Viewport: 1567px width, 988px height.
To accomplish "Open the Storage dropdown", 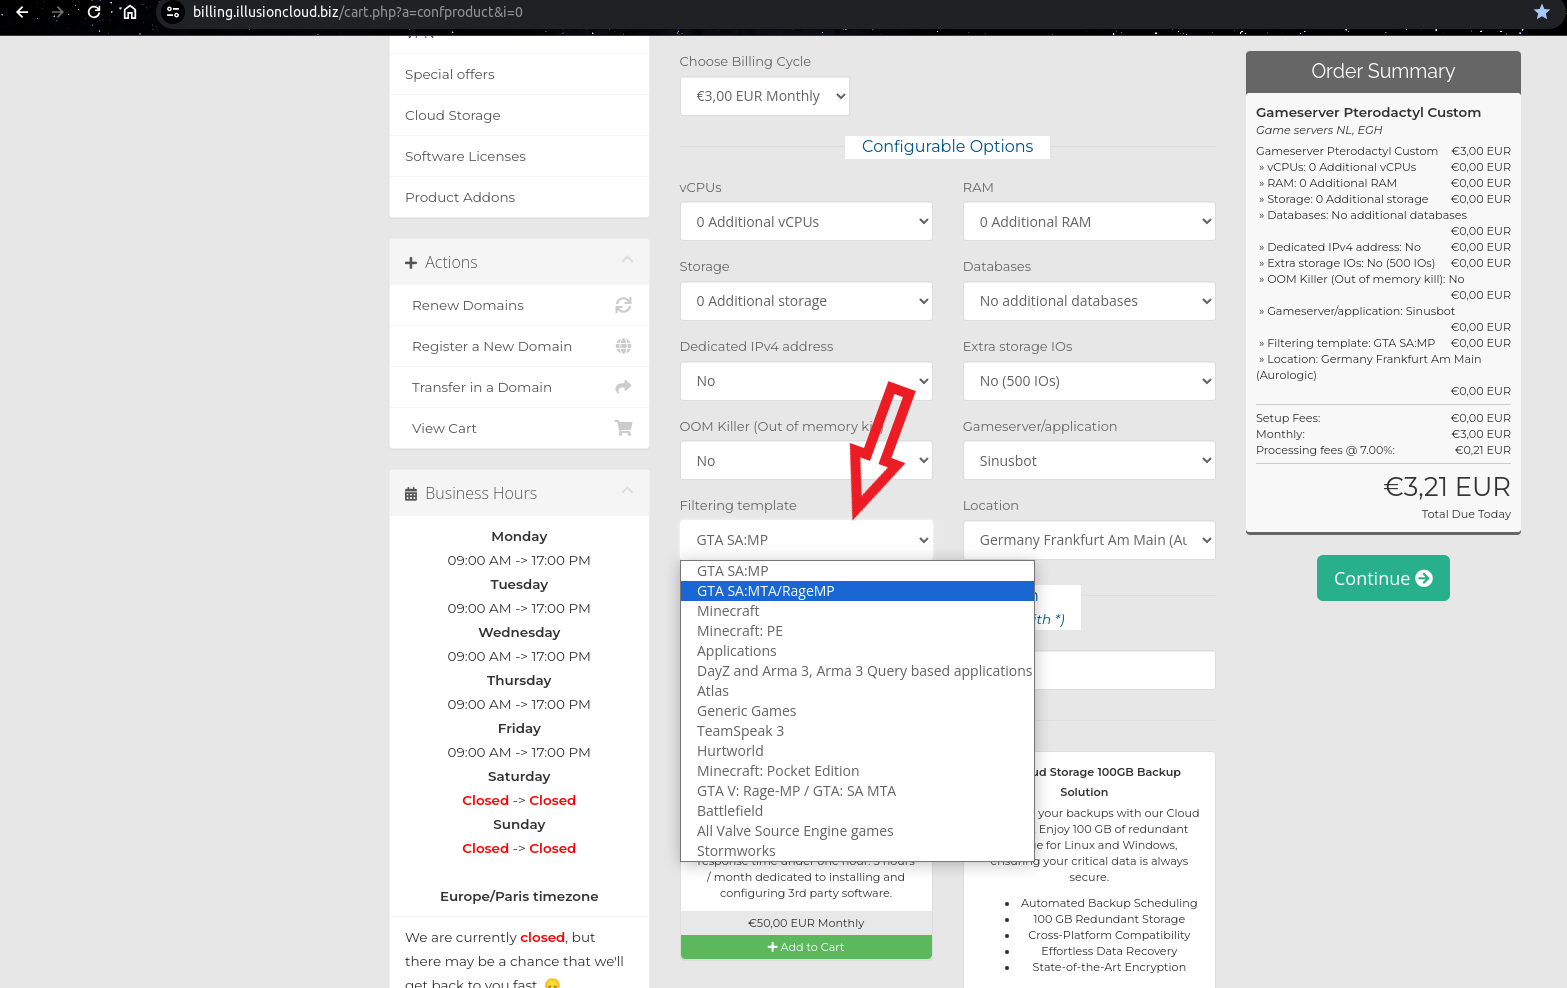I will click(806, 301).
